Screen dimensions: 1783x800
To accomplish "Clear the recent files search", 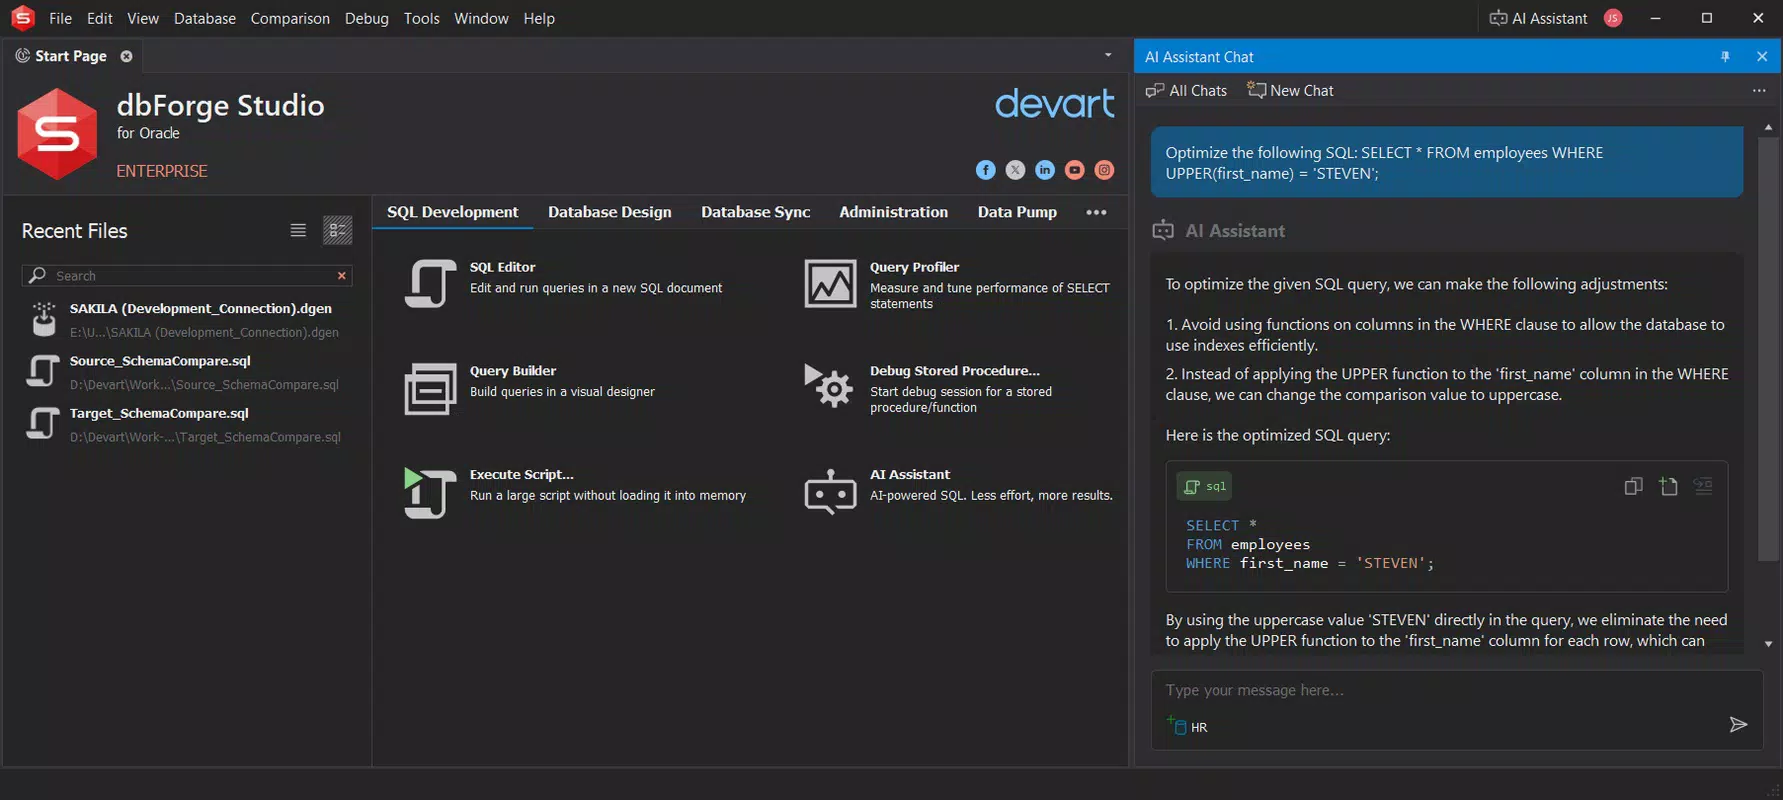I will (342, 275).
